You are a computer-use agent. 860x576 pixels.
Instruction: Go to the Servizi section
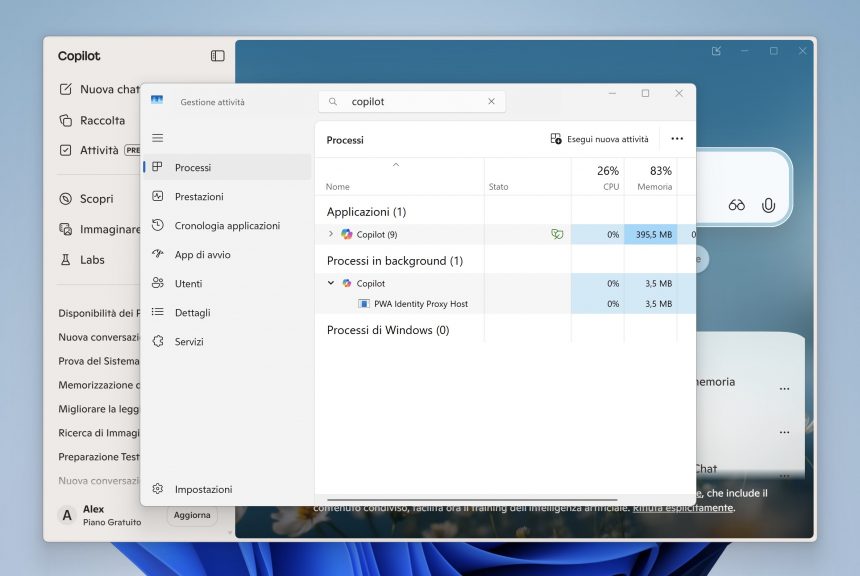pyautogui.click(x=189, y=342)
